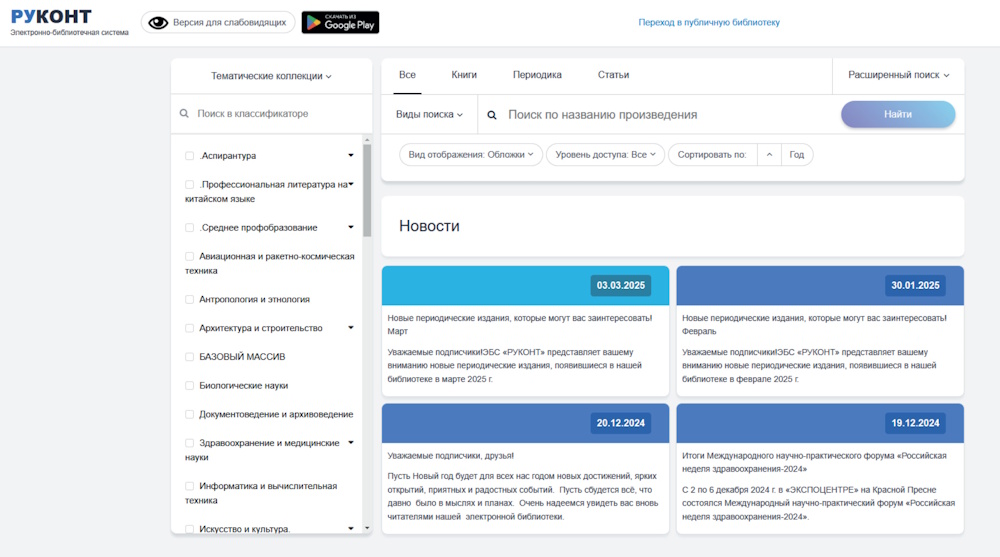
Task: Tick the Биологические науки checkbox
Action: [x=190, y=386]
